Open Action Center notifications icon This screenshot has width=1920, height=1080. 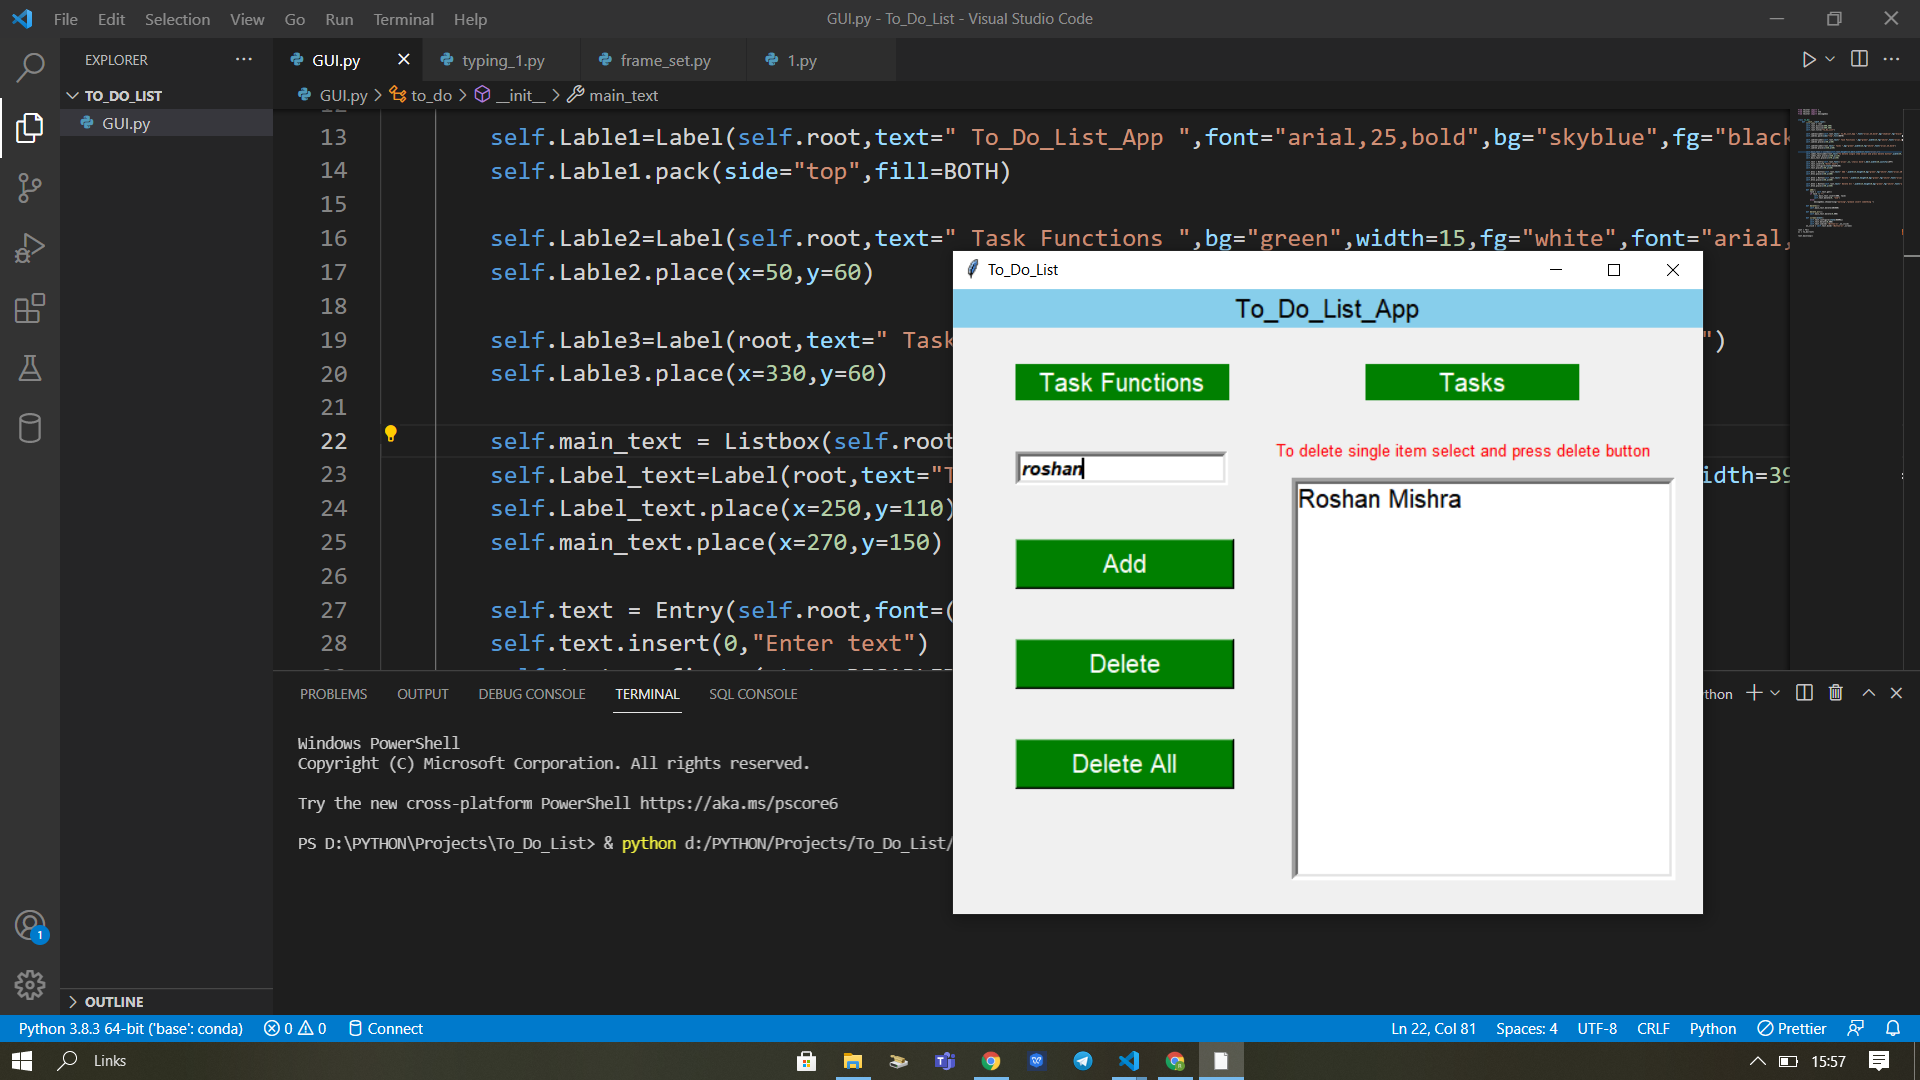1879,1061
